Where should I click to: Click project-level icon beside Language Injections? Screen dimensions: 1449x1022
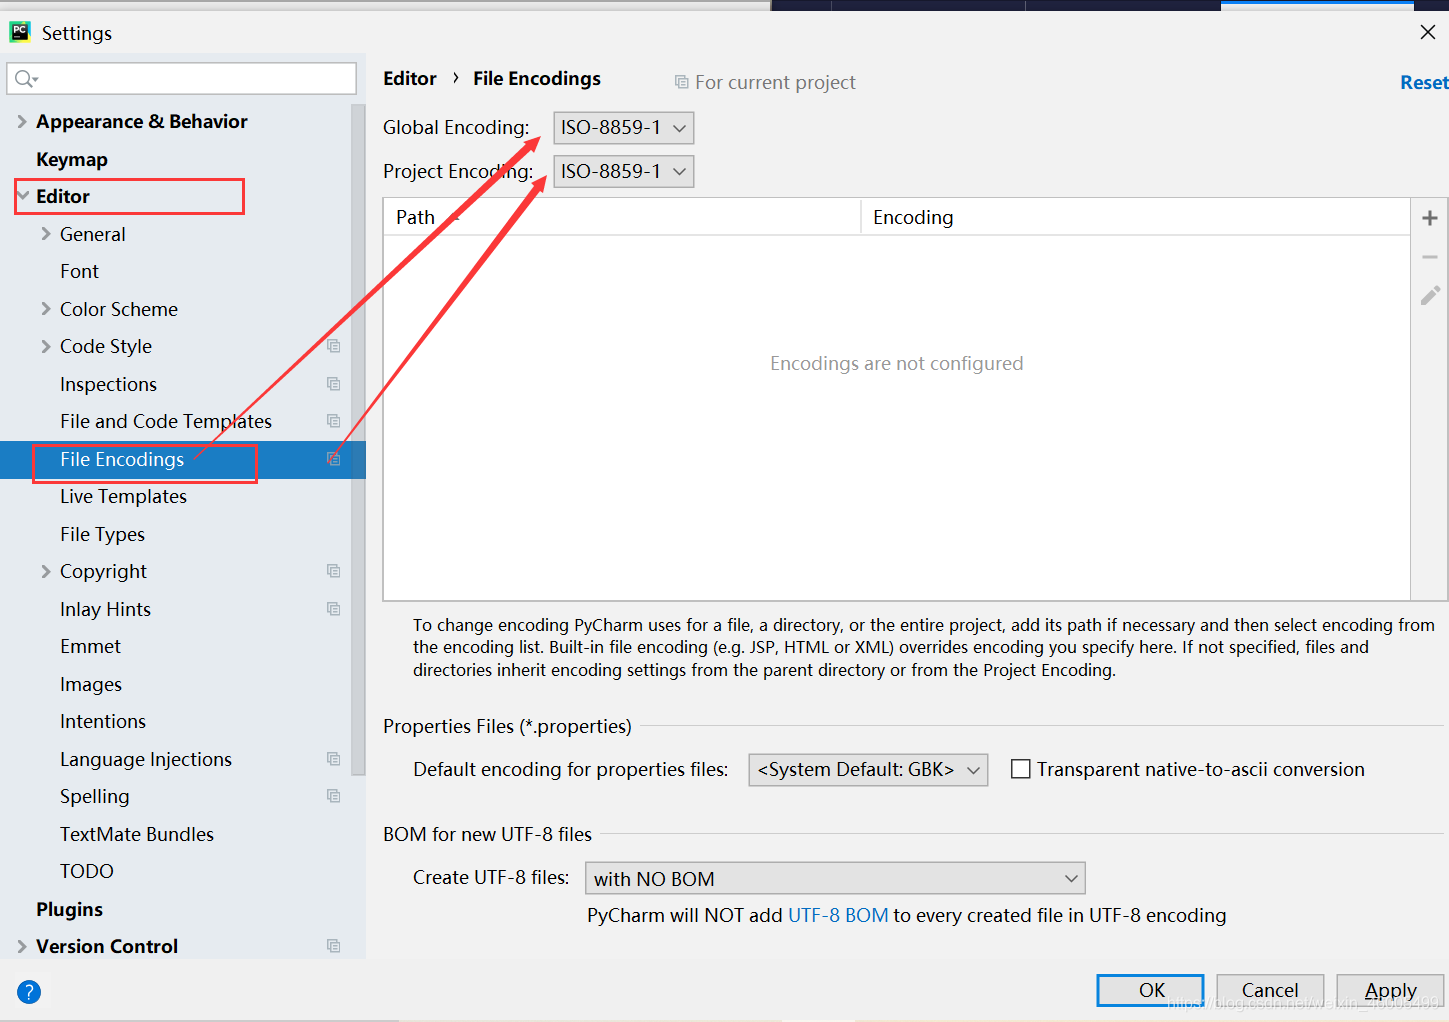[334, 759]
